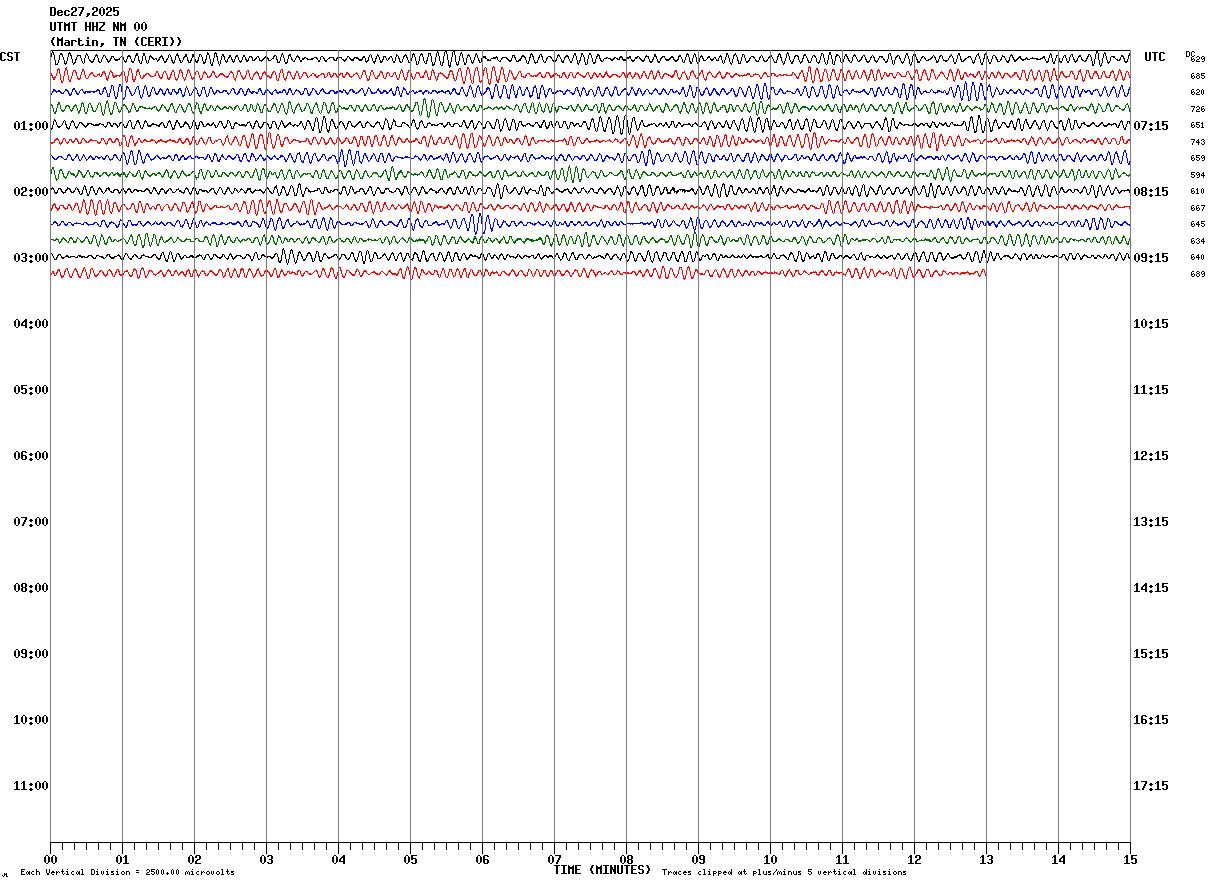Click the '12:15' UTC time label

click(1151, 456)
